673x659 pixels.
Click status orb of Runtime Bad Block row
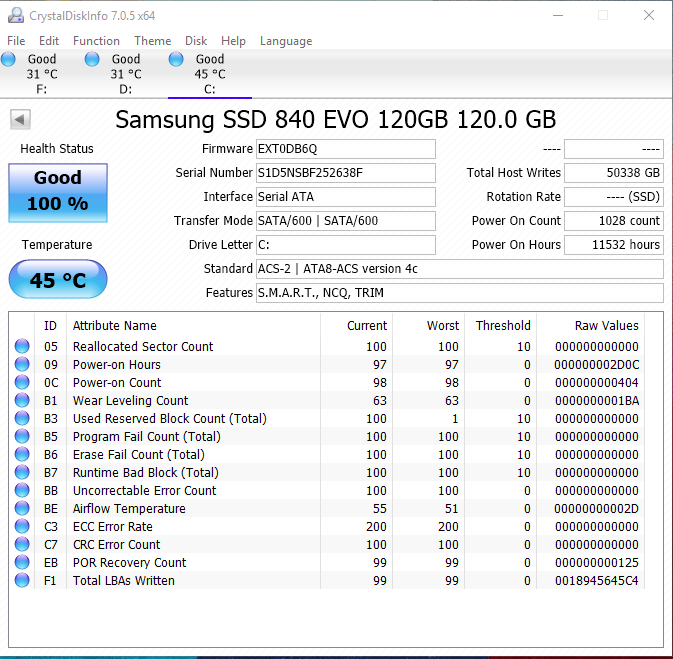[x=22, y=472]
